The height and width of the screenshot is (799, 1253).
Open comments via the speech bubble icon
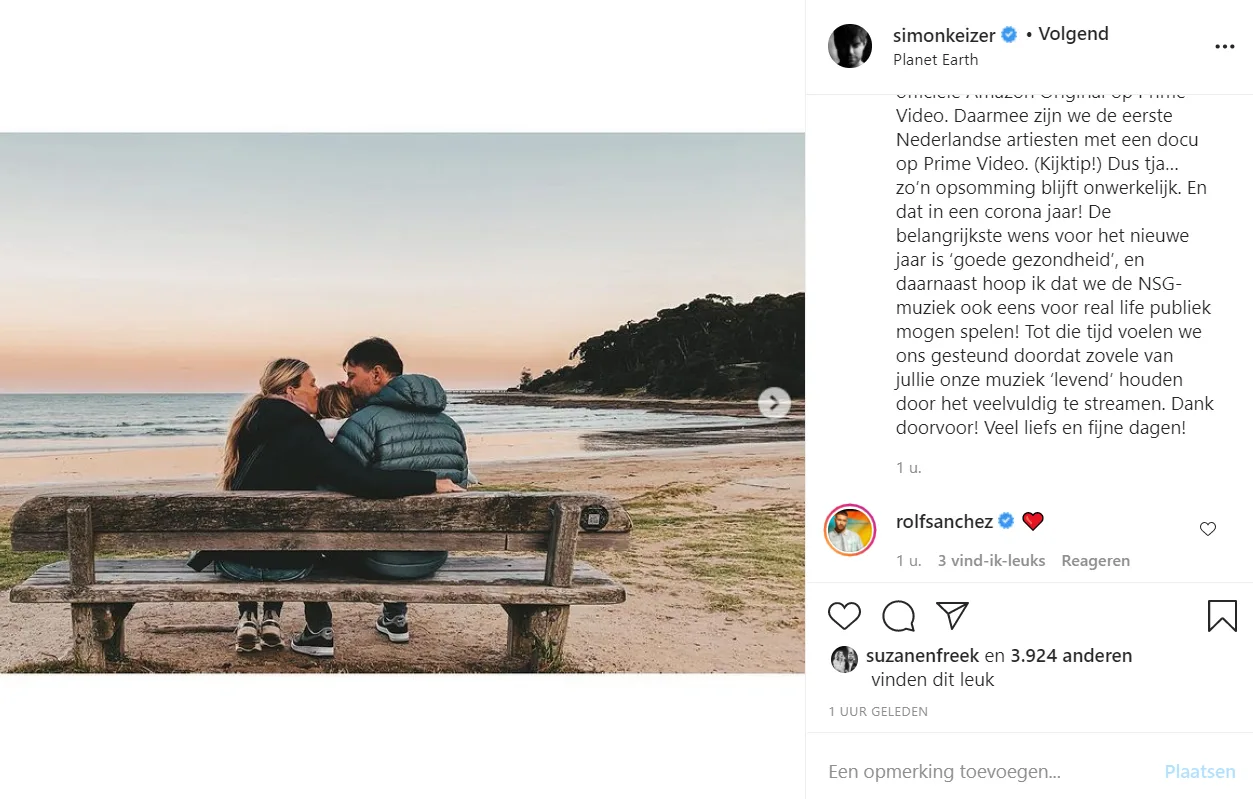point(898,616)
